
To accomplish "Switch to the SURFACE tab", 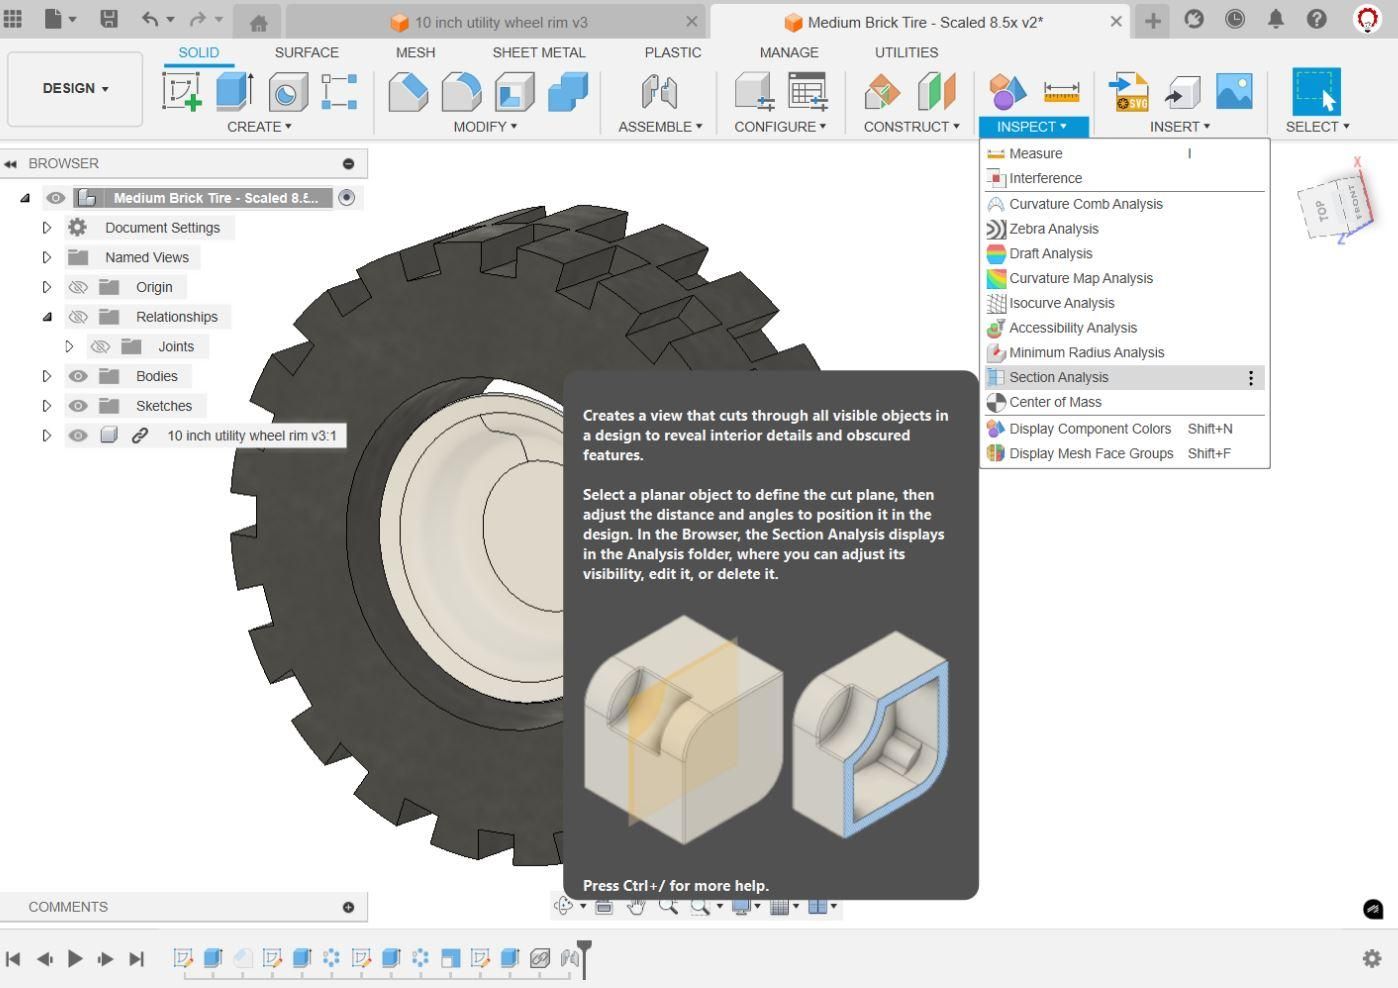I will pos(307,52).
